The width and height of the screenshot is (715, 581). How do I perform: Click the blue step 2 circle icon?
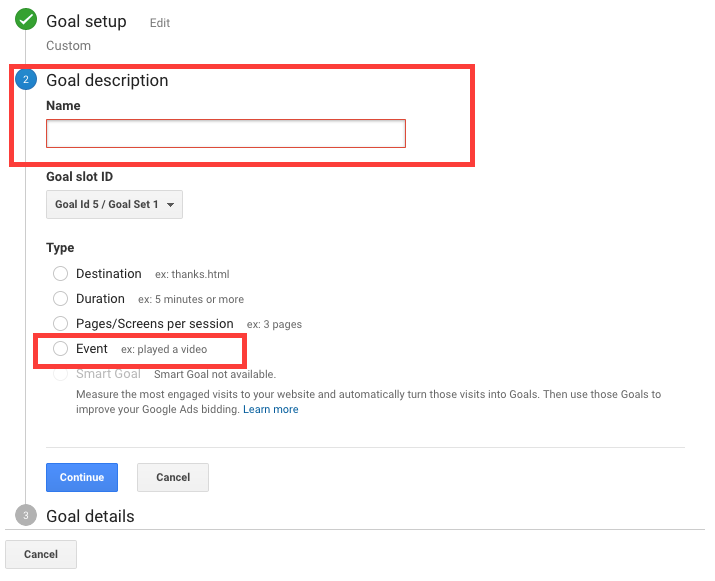tap(26, 79)
